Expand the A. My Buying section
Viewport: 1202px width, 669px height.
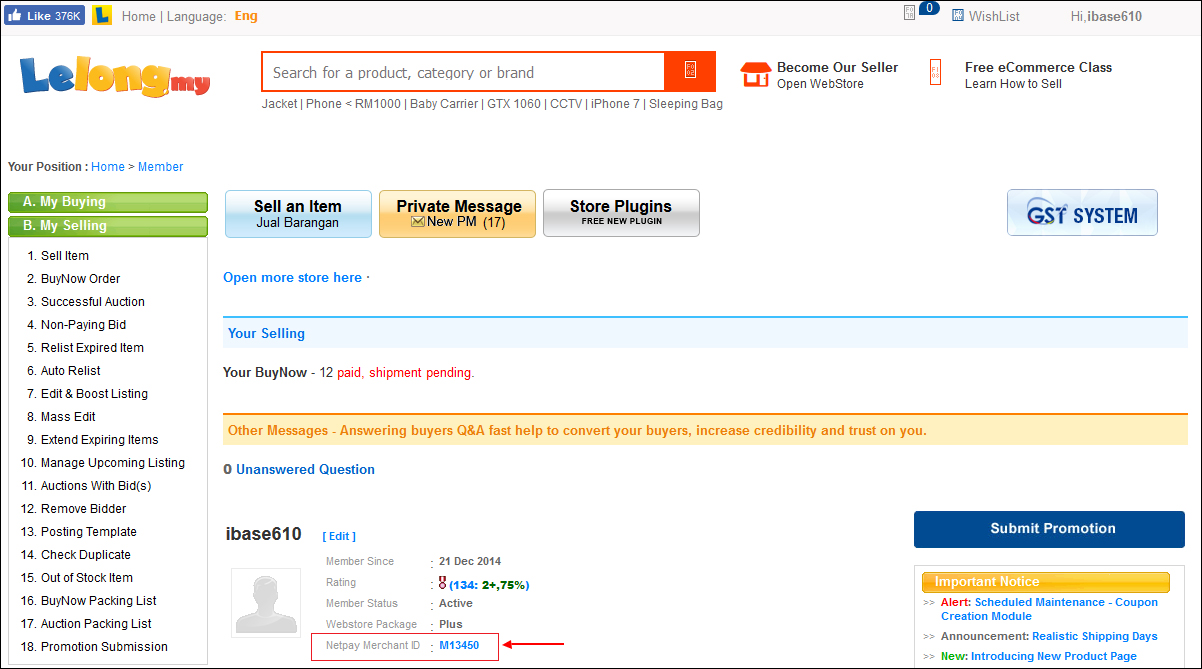click(108, 202)
